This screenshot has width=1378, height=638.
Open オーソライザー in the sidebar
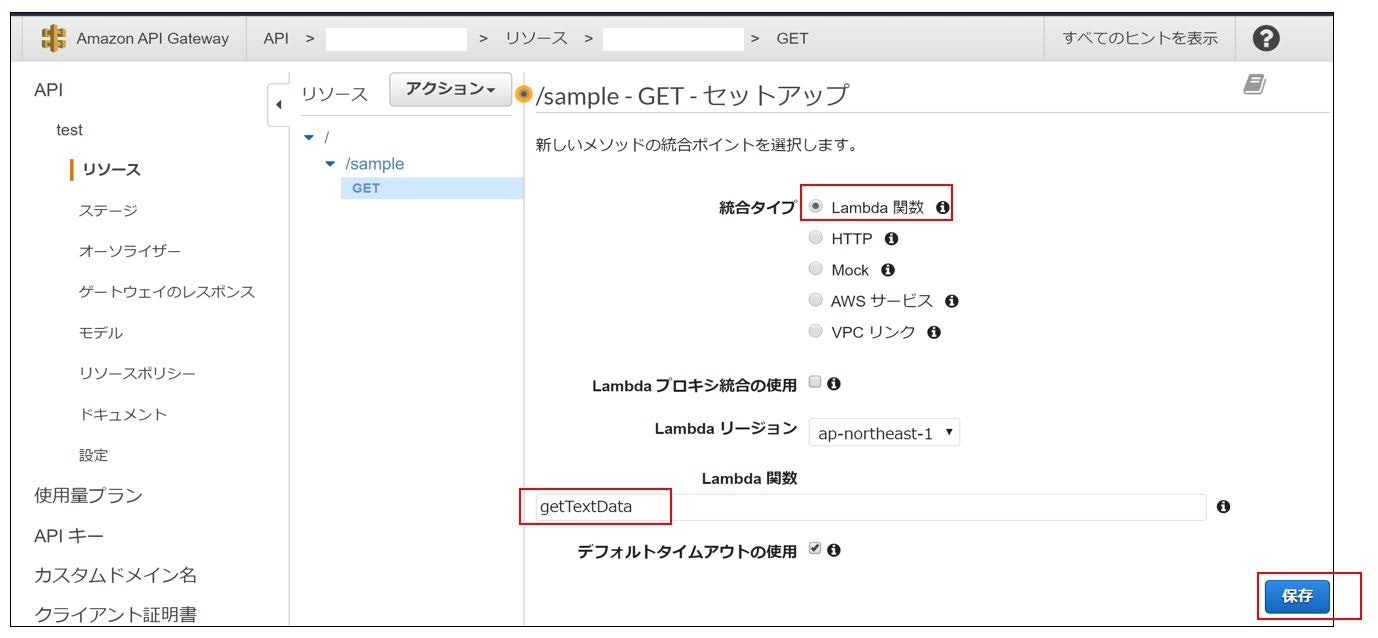click(130, 251)
